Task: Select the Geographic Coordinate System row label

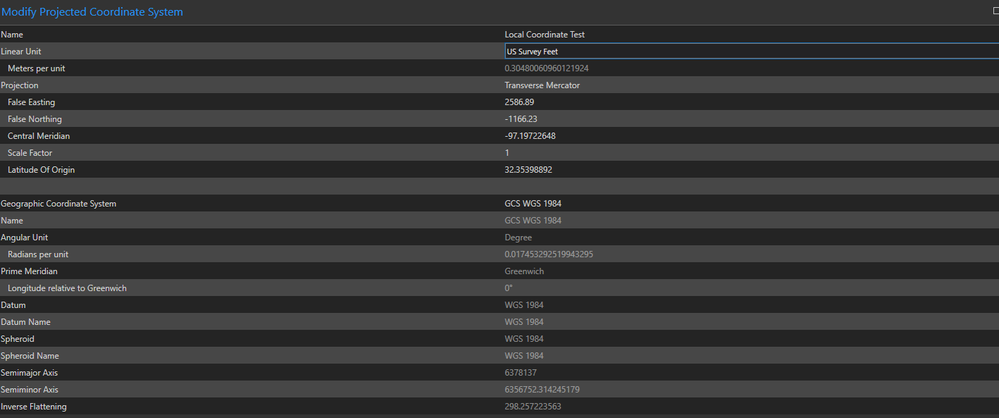Action: [x=58, y=203]
